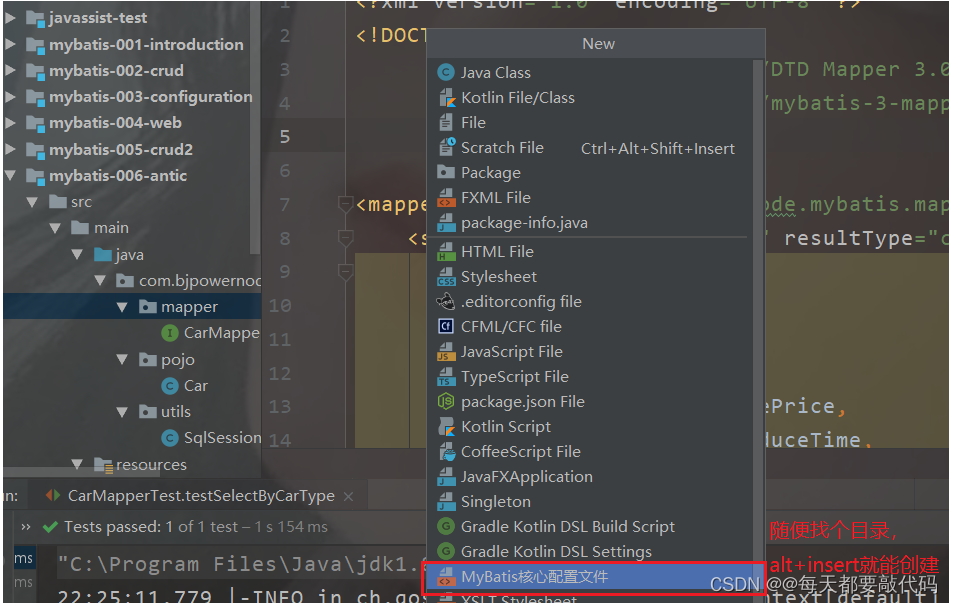Viewport: 953px width, 604px height.
Task: Click the project tree vertical scrollbar
Action: click(255, 128)
